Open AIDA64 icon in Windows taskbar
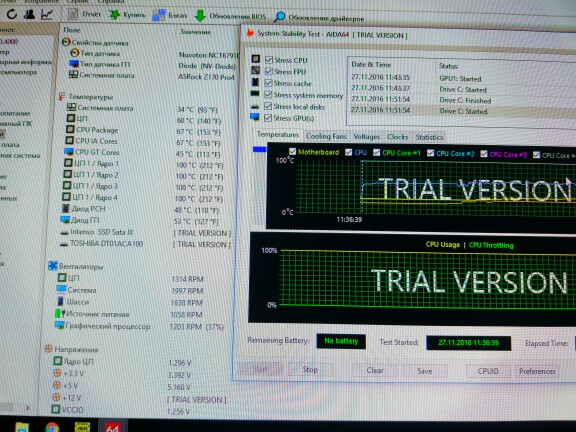The image size is (576, 432). [x=112, y=427]
